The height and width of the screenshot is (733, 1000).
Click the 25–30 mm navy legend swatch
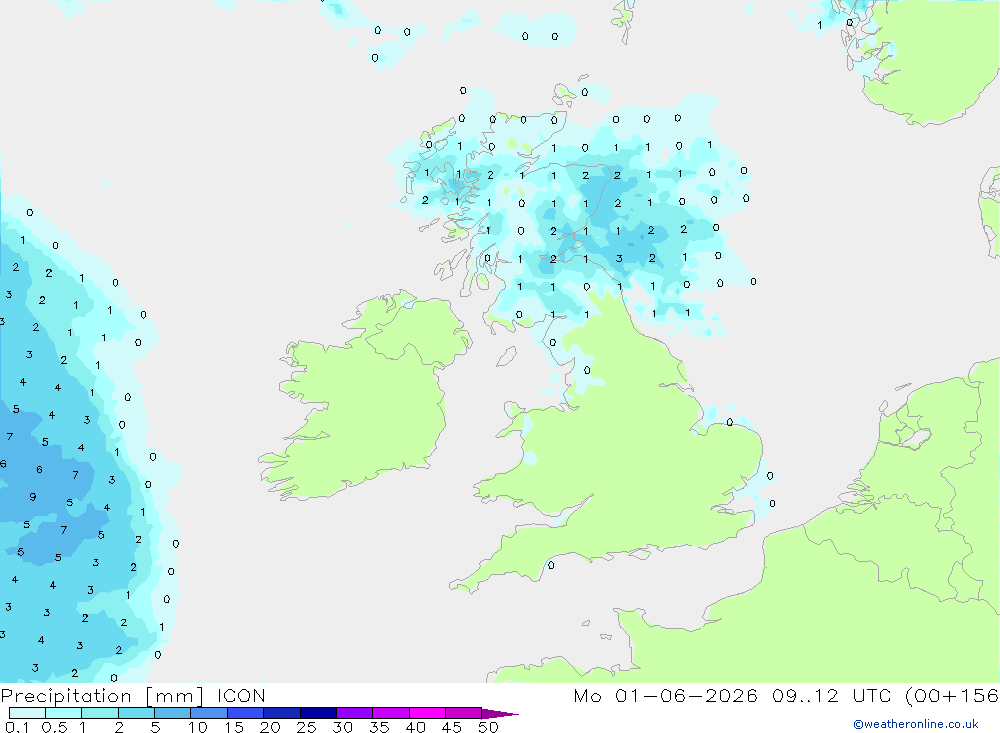pyautogui.click(x=318, y=713)
